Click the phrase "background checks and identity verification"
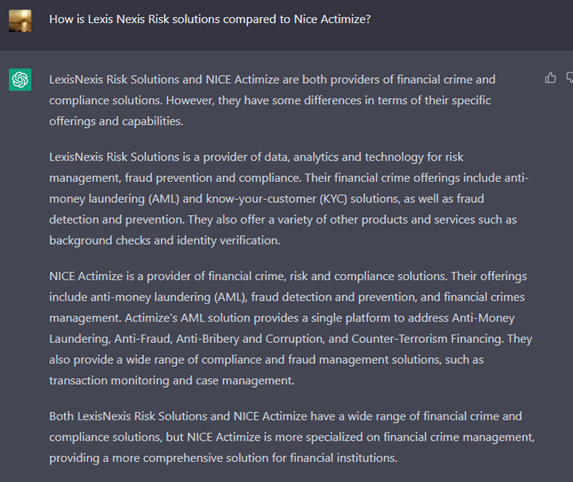The width and height of the screenshot is (573, 482). click(164, 240)
